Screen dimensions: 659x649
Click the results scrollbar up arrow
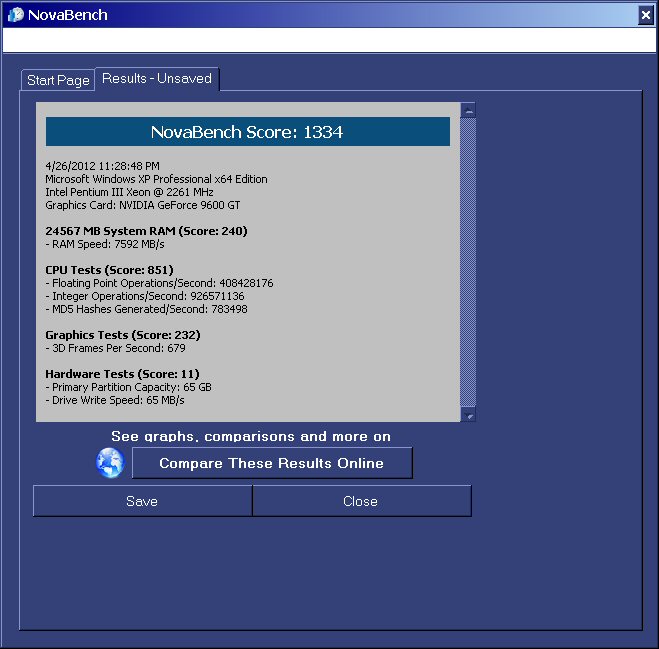pos(468,110)
